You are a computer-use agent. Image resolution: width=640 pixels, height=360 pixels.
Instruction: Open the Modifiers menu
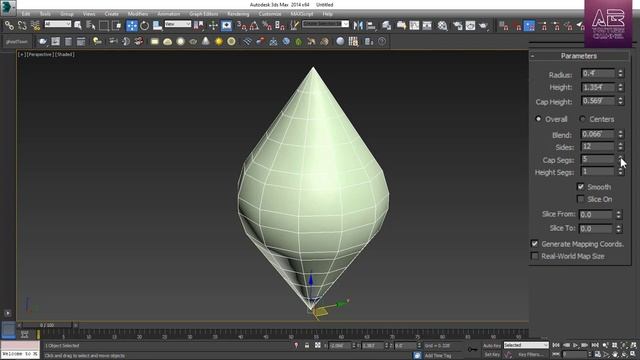(x=138, y=14)
